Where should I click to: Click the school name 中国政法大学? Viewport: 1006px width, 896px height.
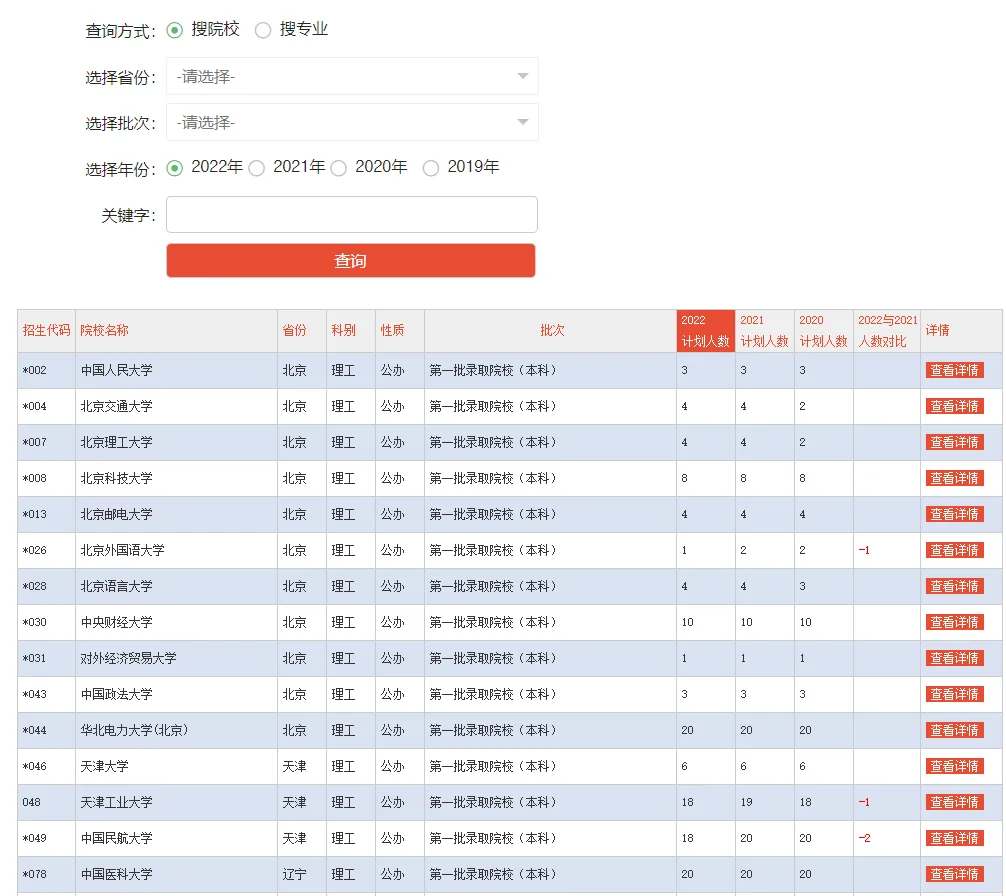coord(116,694)
